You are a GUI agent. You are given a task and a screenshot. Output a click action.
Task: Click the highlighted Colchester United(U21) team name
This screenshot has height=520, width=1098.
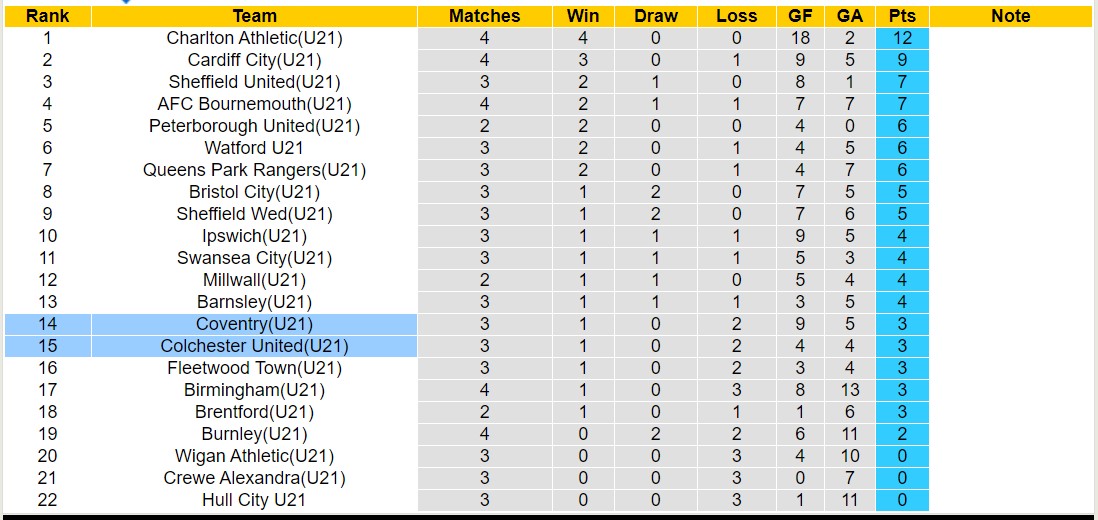pos(254,346)
